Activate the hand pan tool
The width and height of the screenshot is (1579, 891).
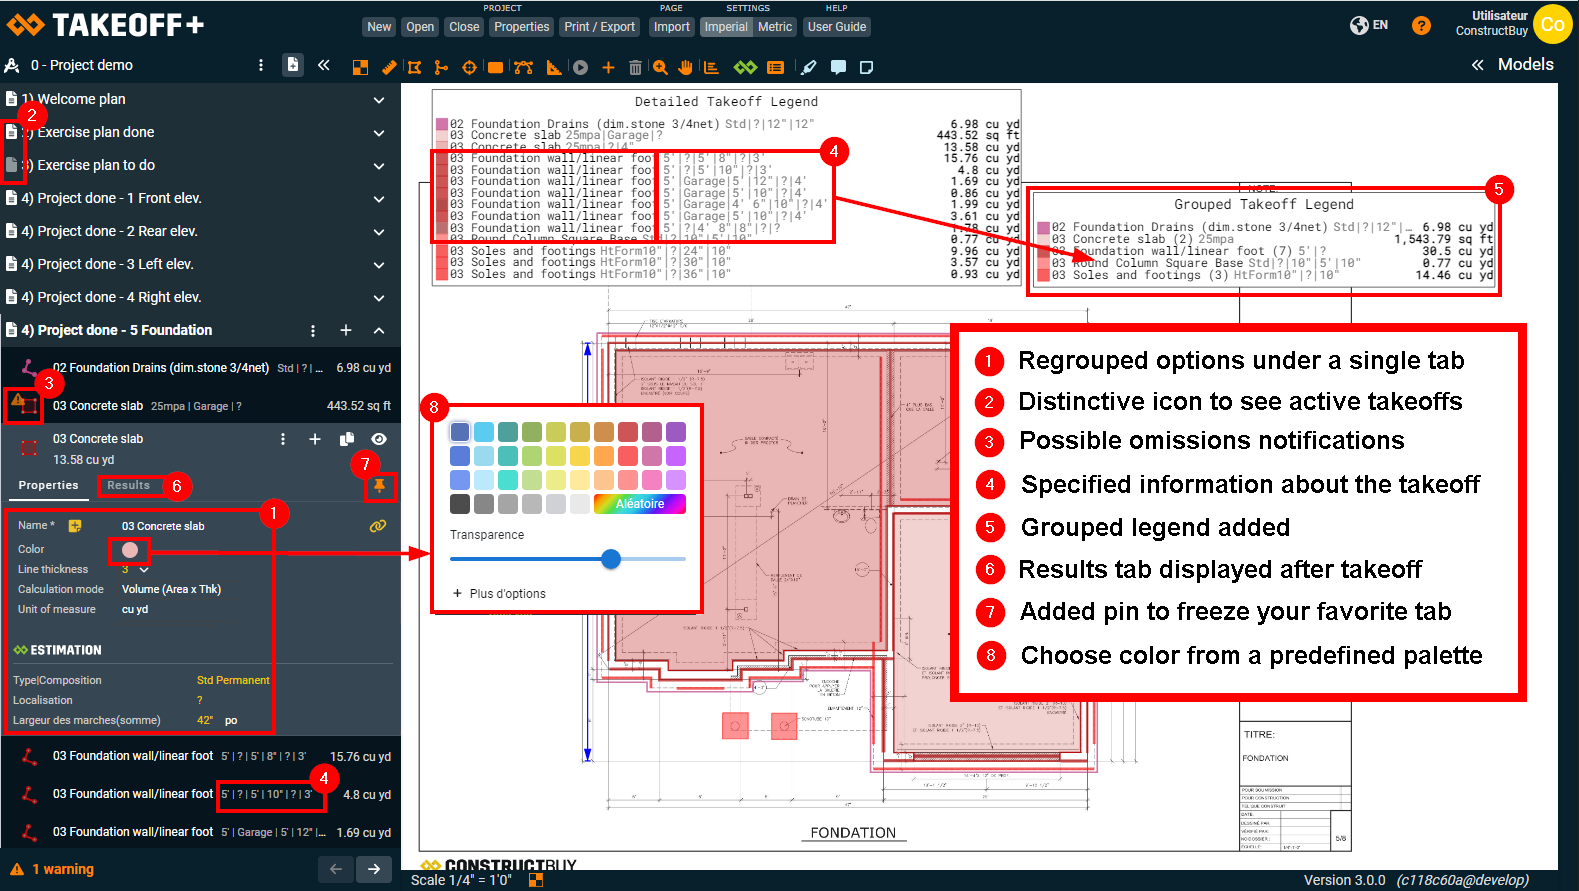(x=686, y=67)
